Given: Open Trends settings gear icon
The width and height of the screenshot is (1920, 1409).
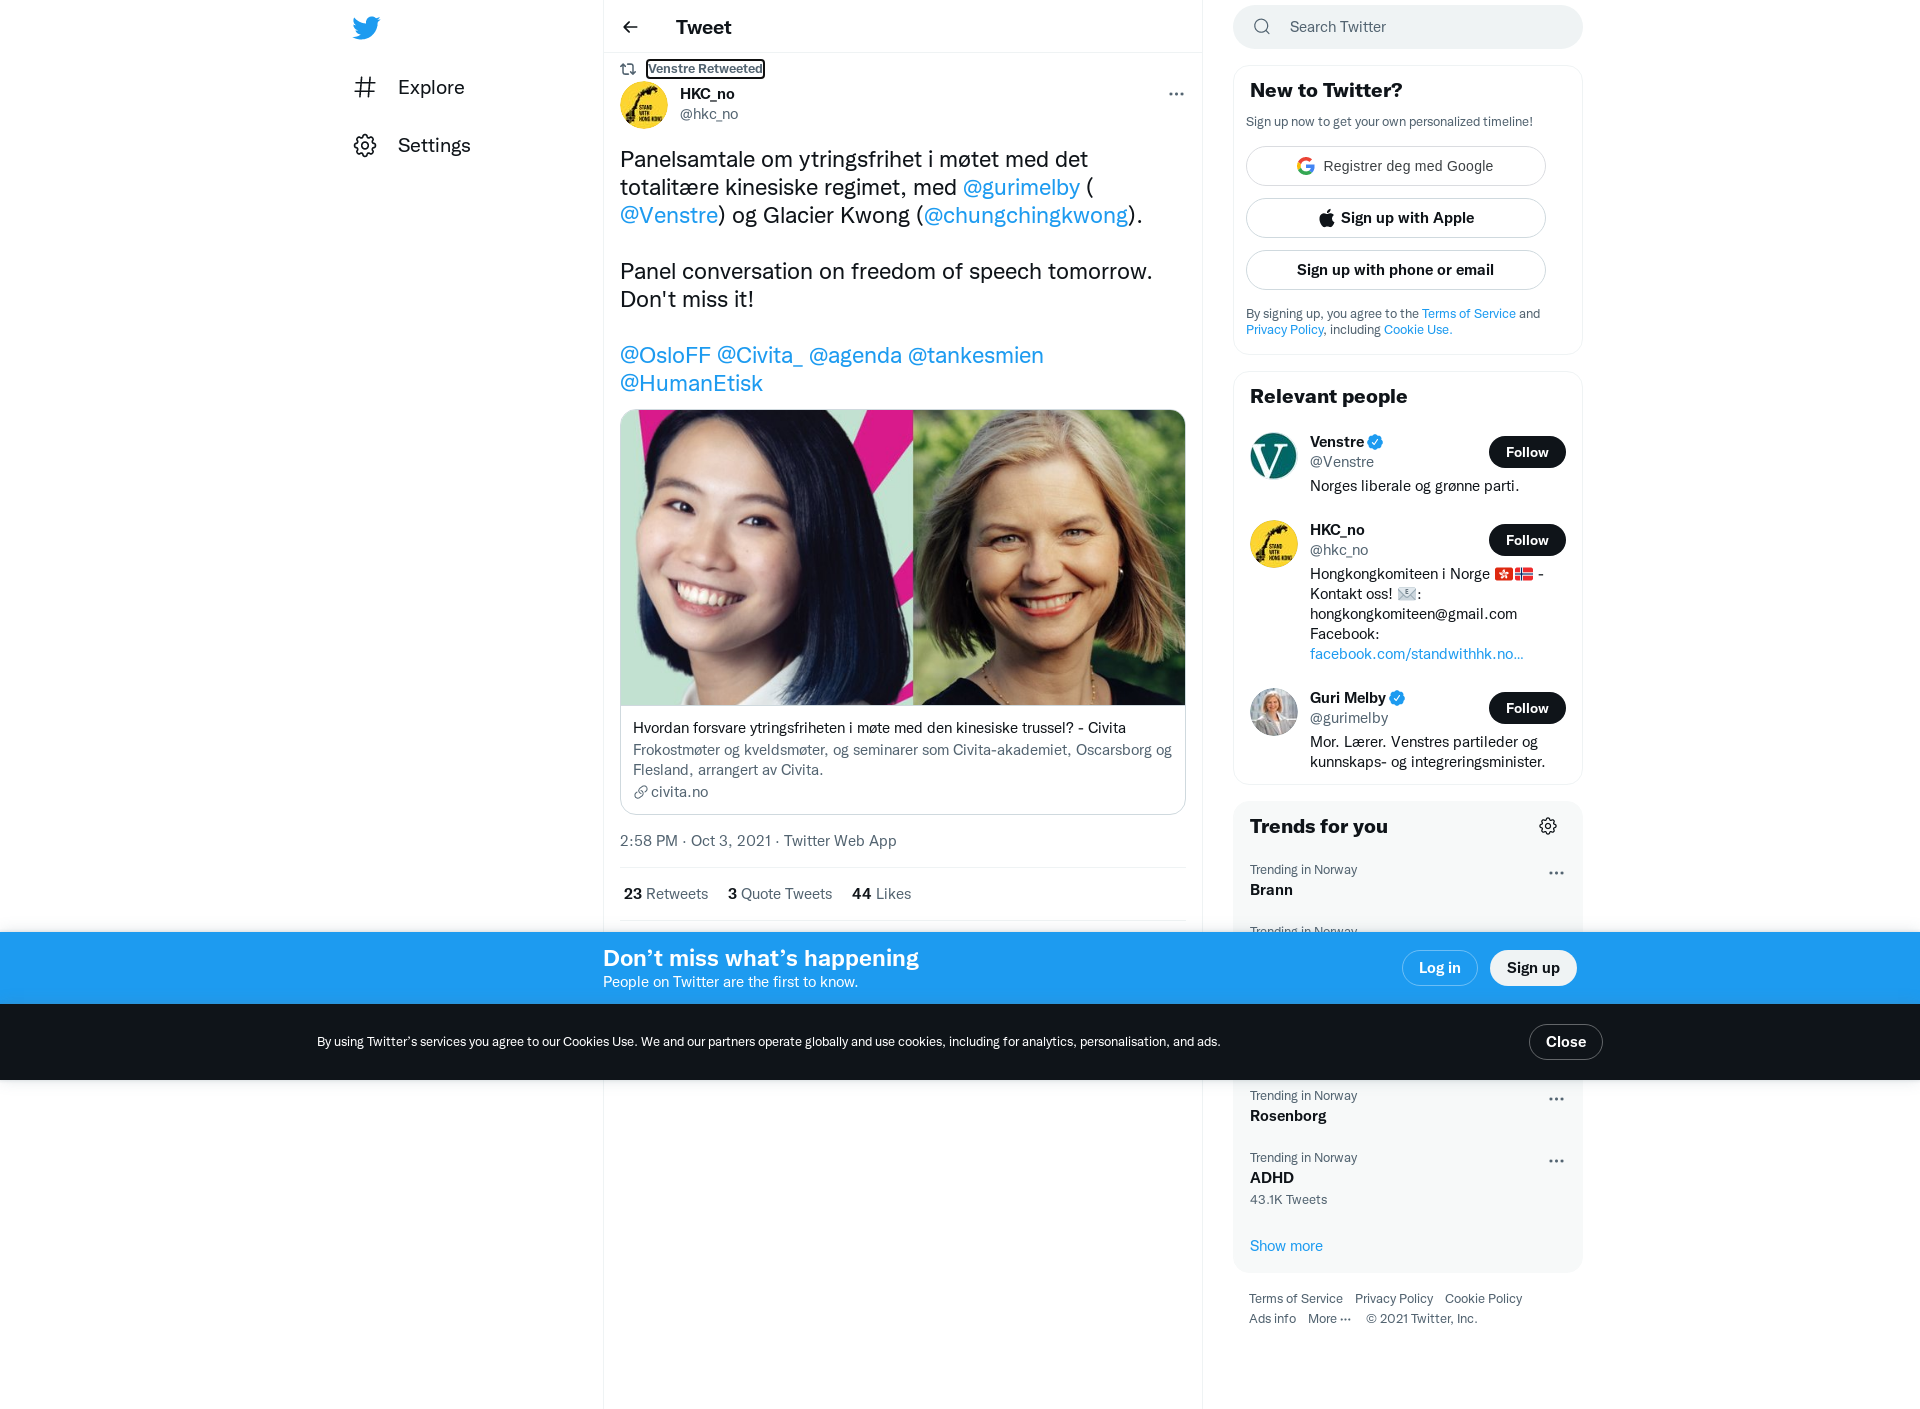Looking at the screenshot, I should pyautogui.click(x=1548, y=826).
